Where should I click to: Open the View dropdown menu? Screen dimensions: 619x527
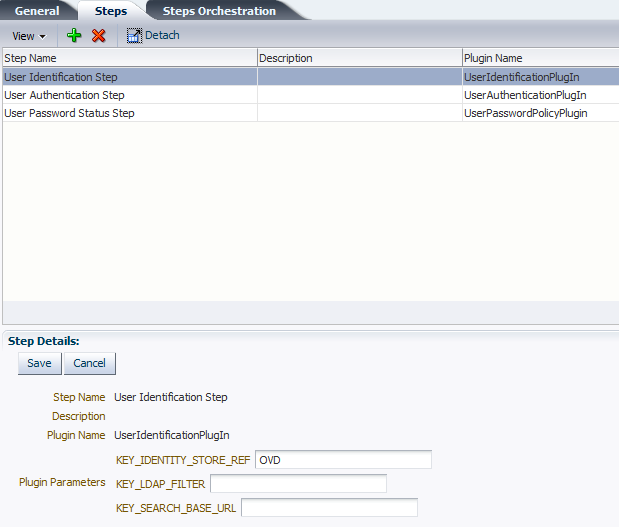click(x=29, y=36)
